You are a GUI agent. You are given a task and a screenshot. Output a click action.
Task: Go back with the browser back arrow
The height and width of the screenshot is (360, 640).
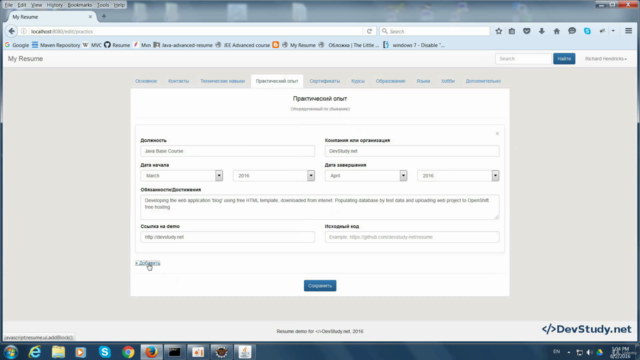click(x=11, y=31)
